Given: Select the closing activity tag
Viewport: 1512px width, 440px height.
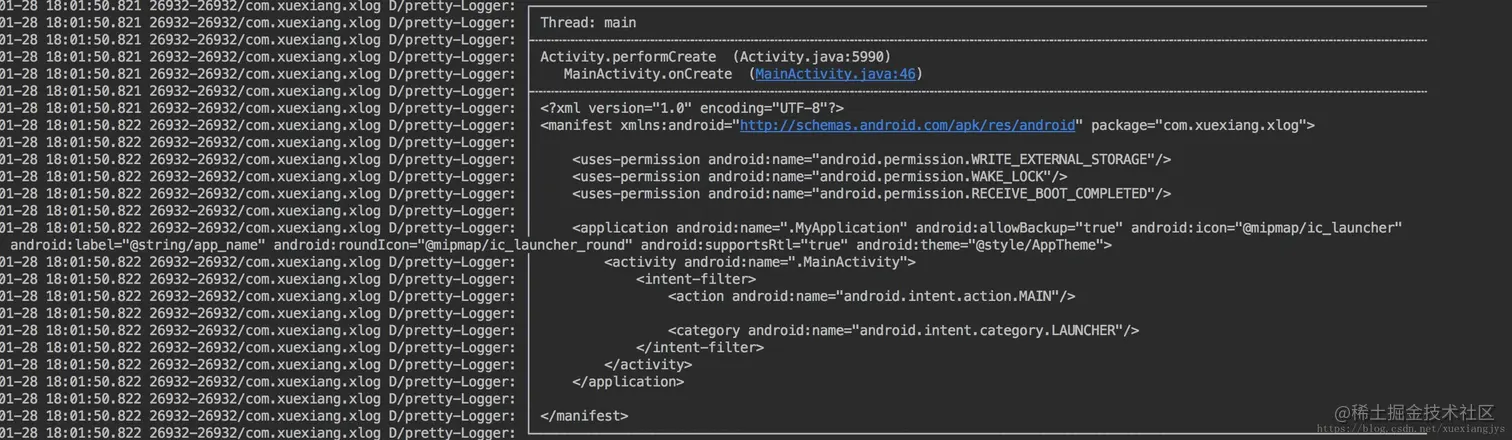Looking at the screenshot, I should [x=648, y=364].
